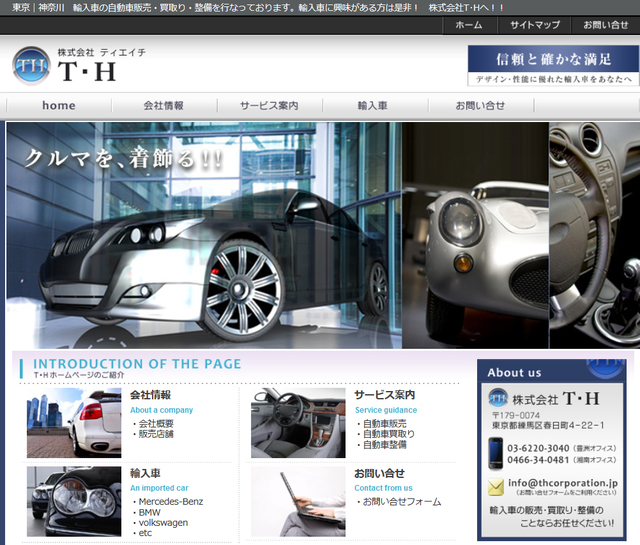The image size is (640, 545).
Task: Click the お問い合せフォーム link
Action: pyautogui.click(x=401, y=501)
